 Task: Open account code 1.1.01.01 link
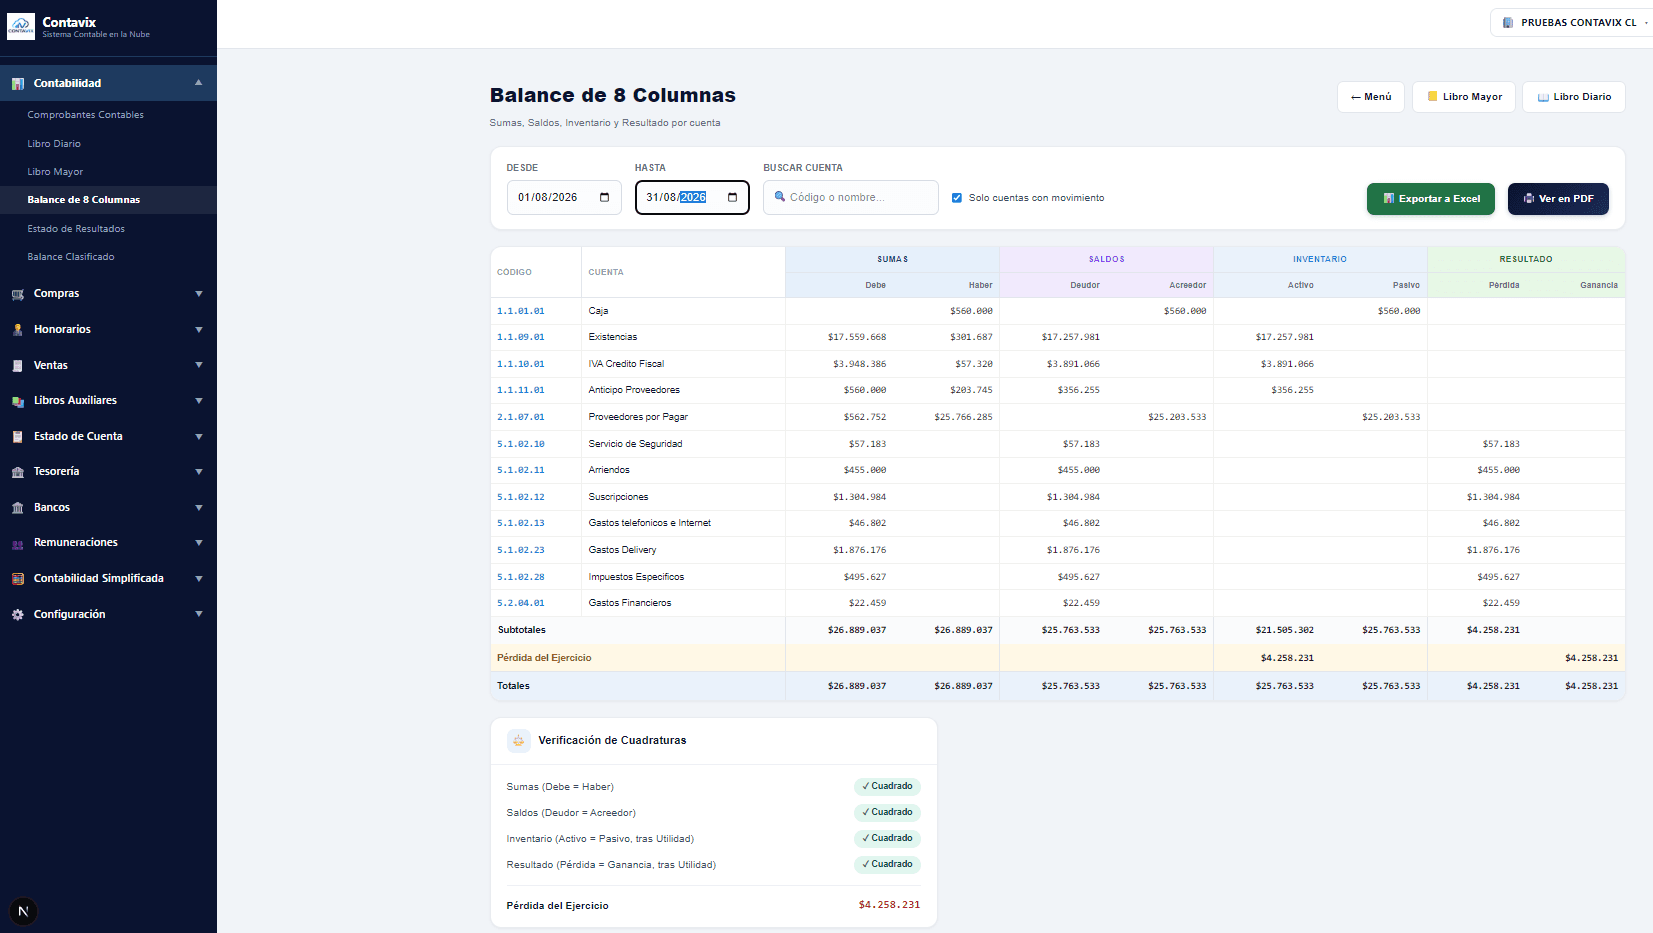[x=521, y=311]
